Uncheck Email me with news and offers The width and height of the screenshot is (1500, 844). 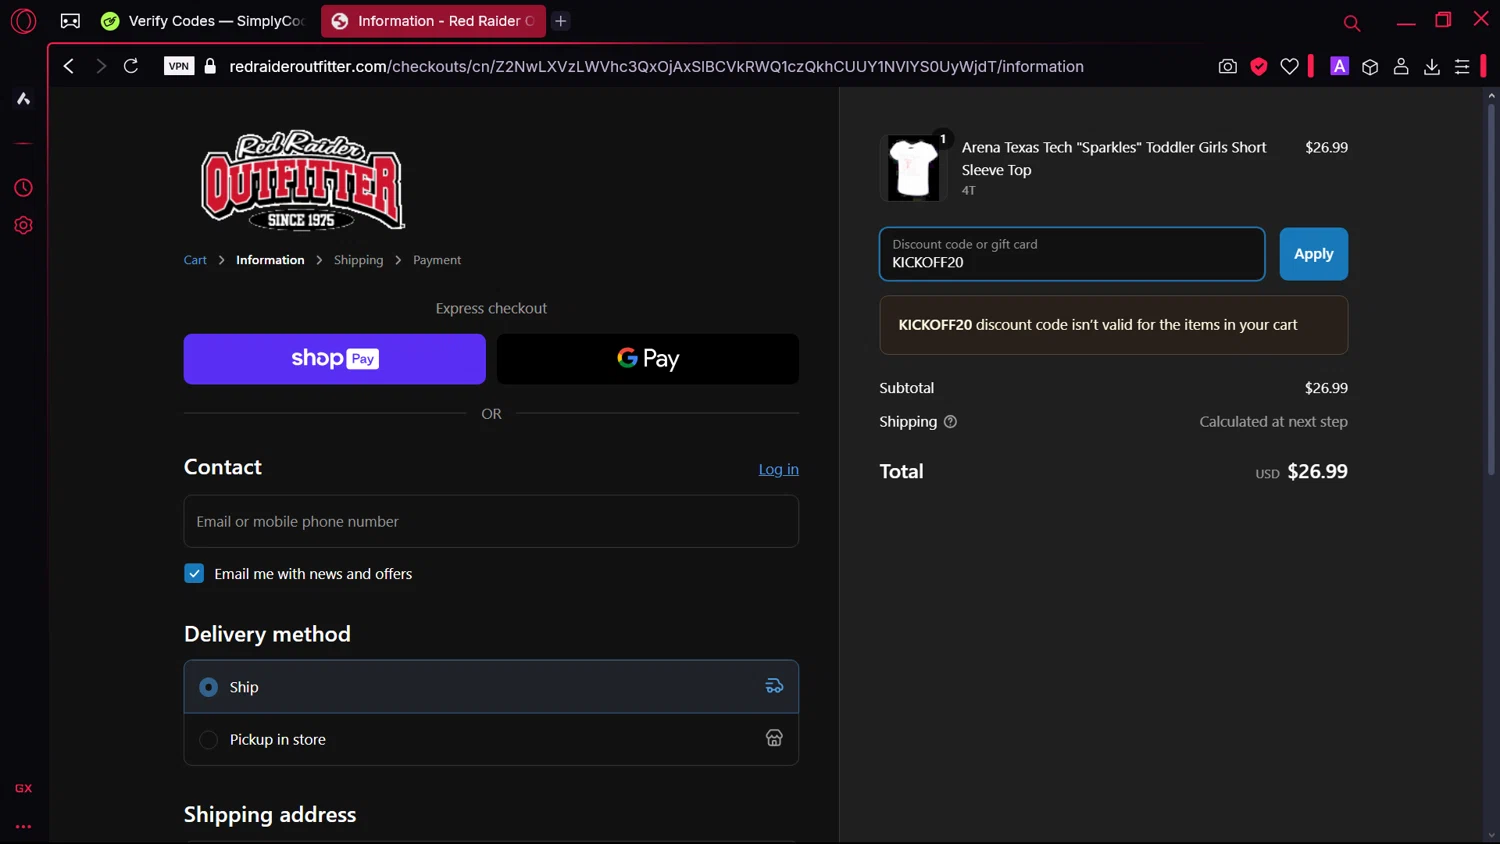pyautogui.click(x=194, y=573)
